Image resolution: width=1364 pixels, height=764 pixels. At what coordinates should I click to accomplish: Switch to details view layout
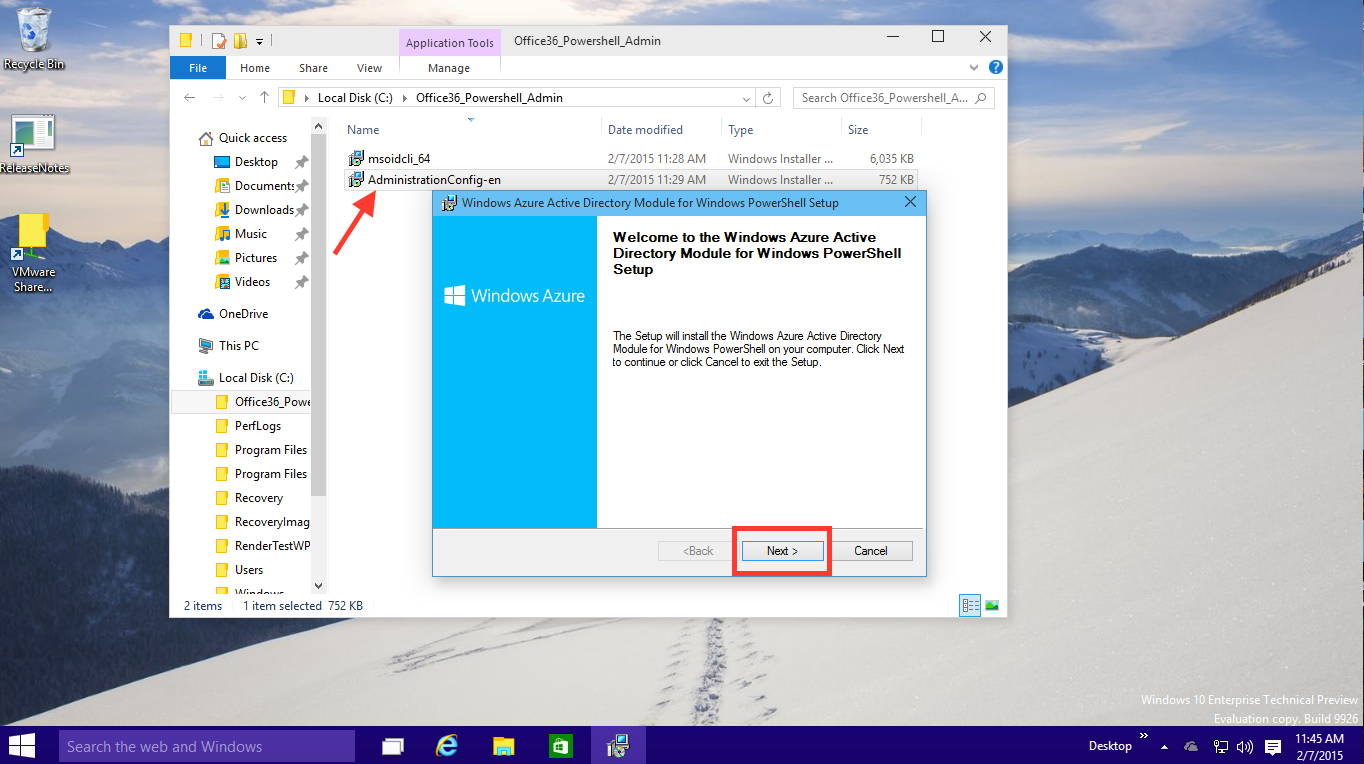tap(969, 605)
